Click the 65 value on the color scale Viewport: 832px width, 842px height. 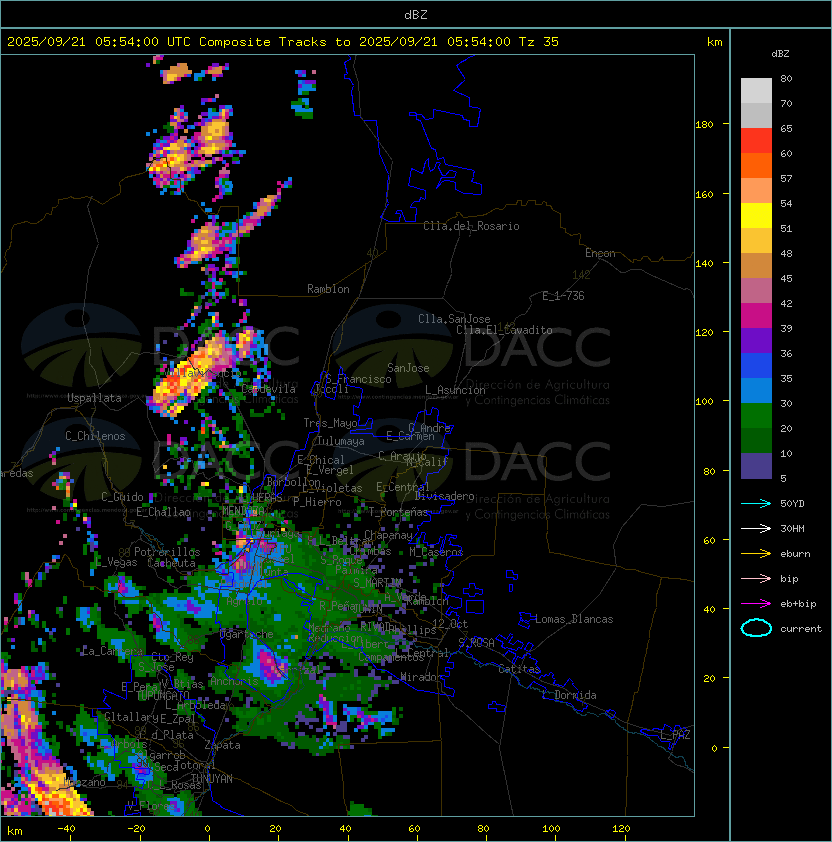(x=786, y=128)
